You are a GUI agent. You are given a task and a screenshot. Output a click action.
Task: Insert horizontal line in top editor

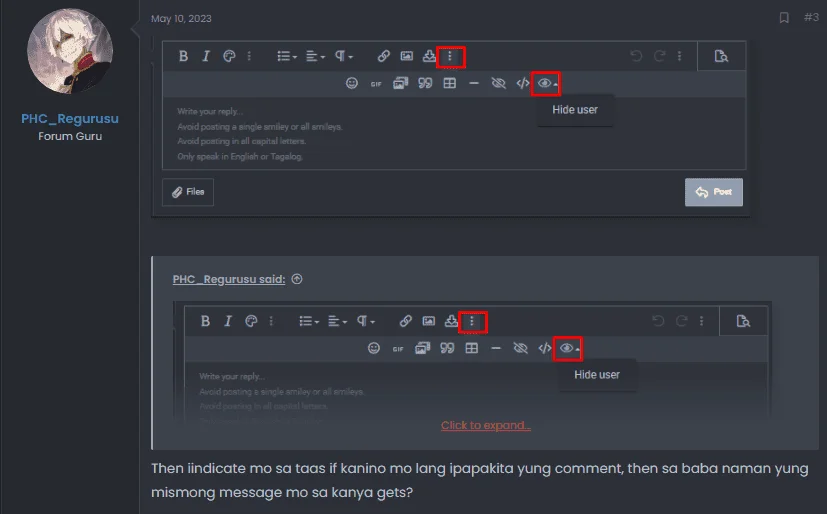(x=474, y=83)
